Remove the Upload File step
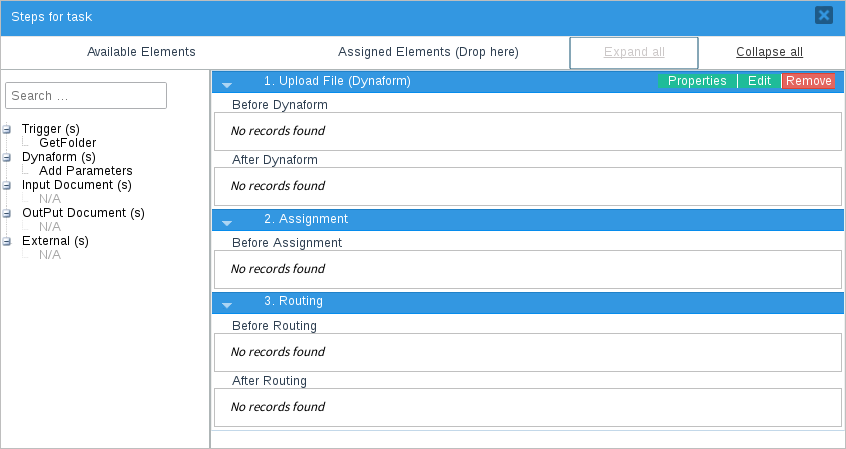This screenshot has width=846, height=449. pyautogui.click(x=808, y=81)
